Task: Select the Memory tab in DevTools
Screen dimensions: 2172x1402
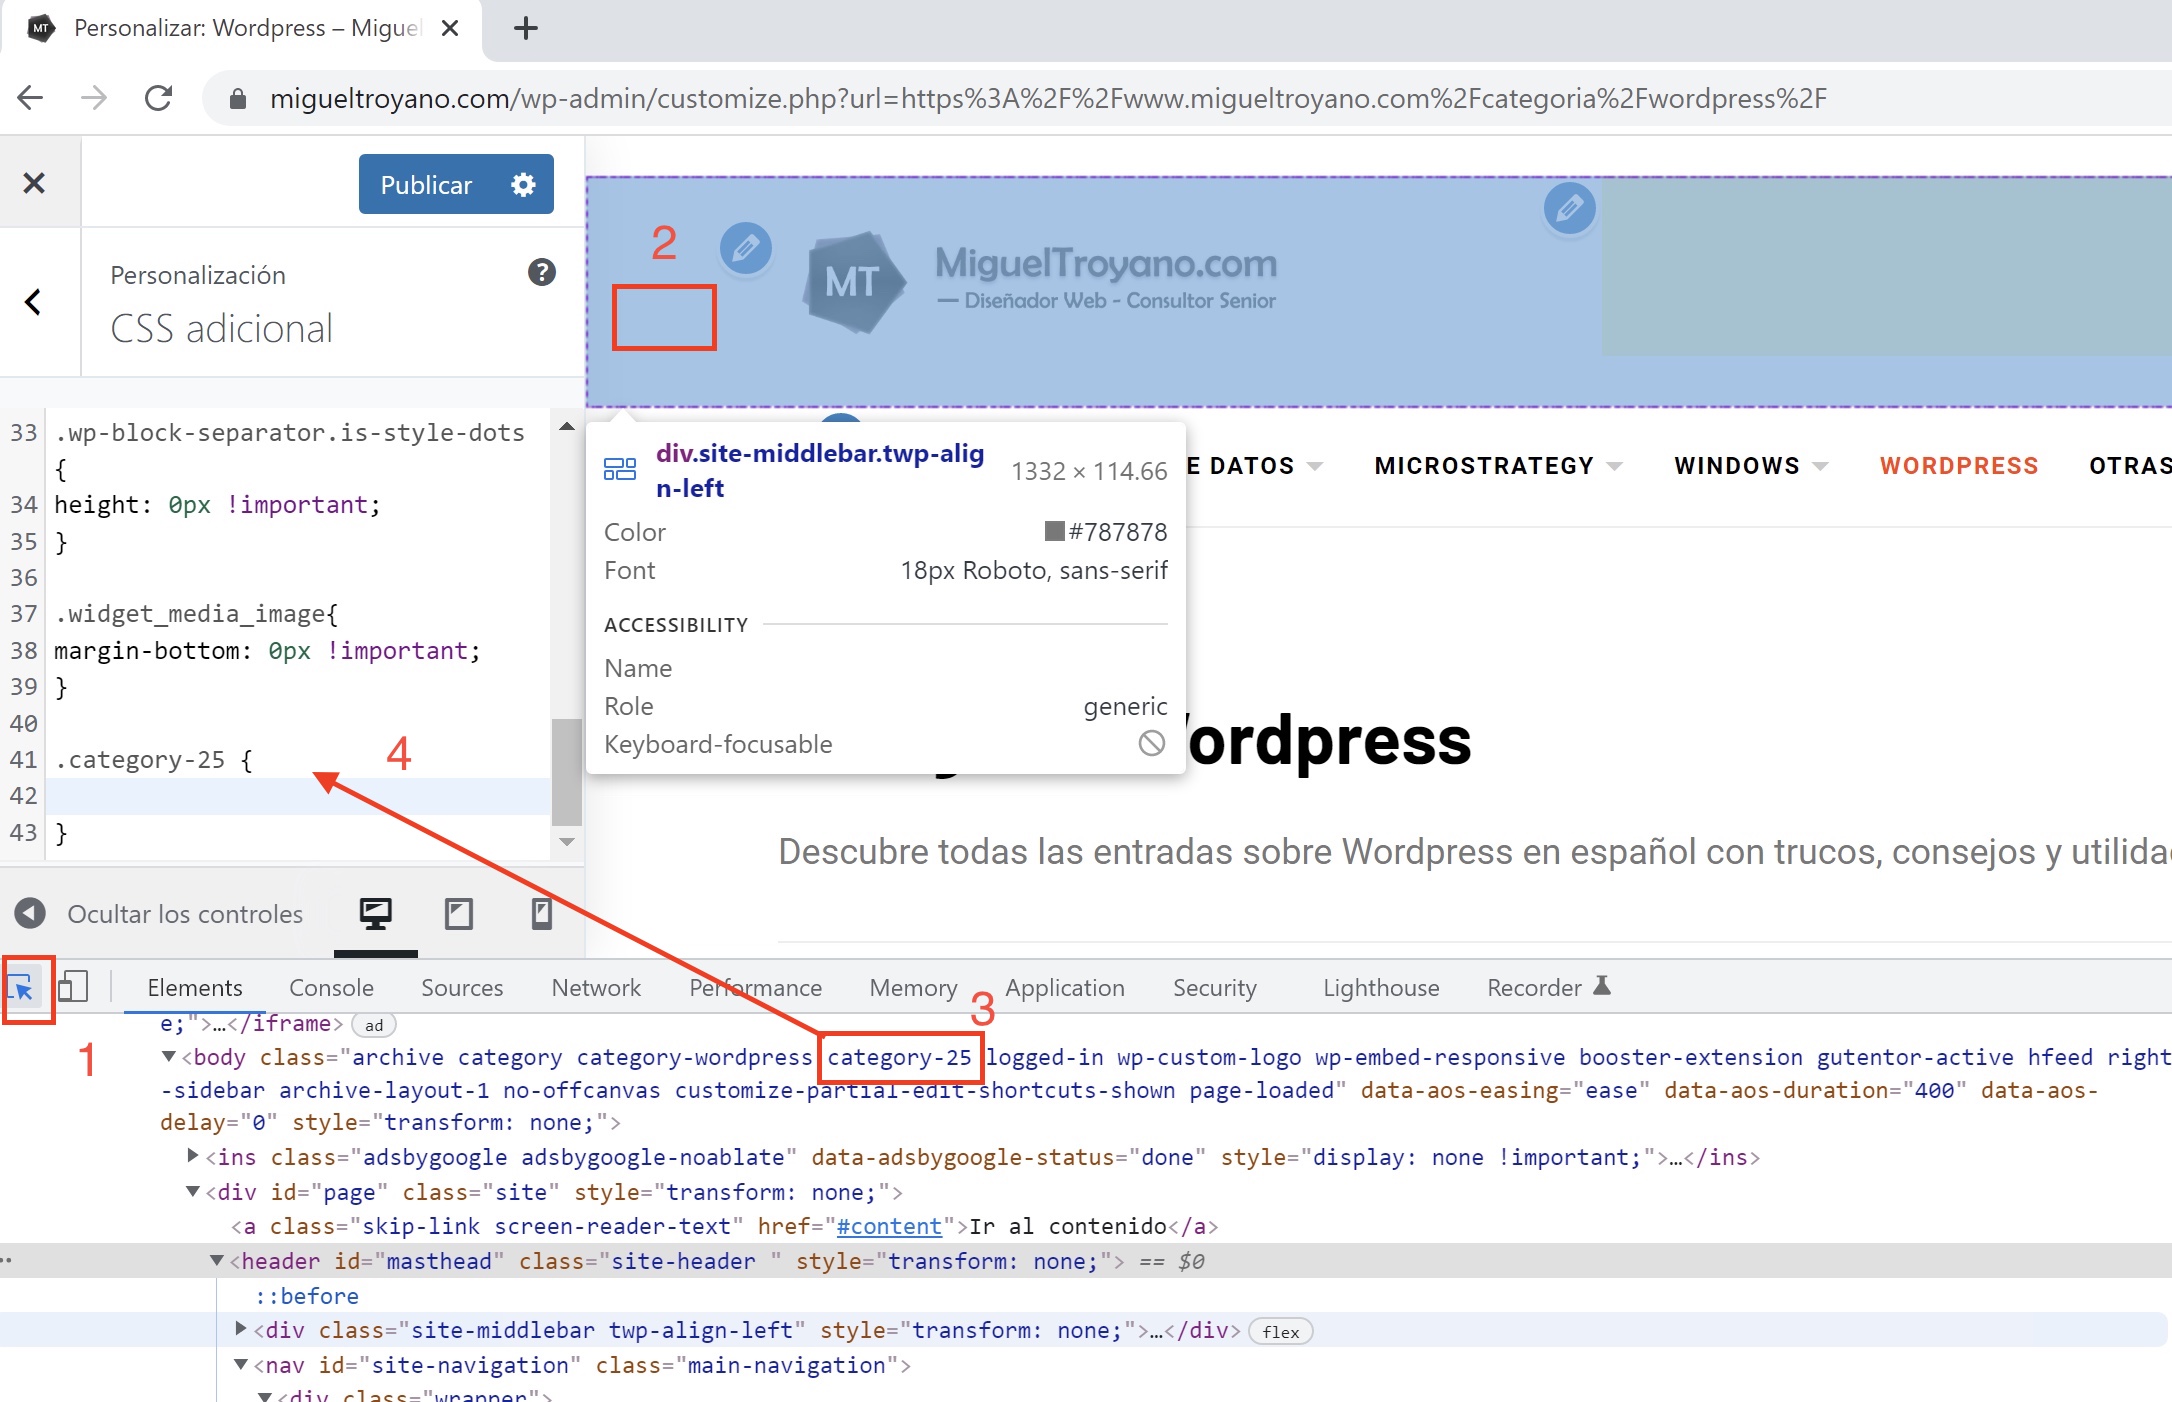Action: (913, 988)
